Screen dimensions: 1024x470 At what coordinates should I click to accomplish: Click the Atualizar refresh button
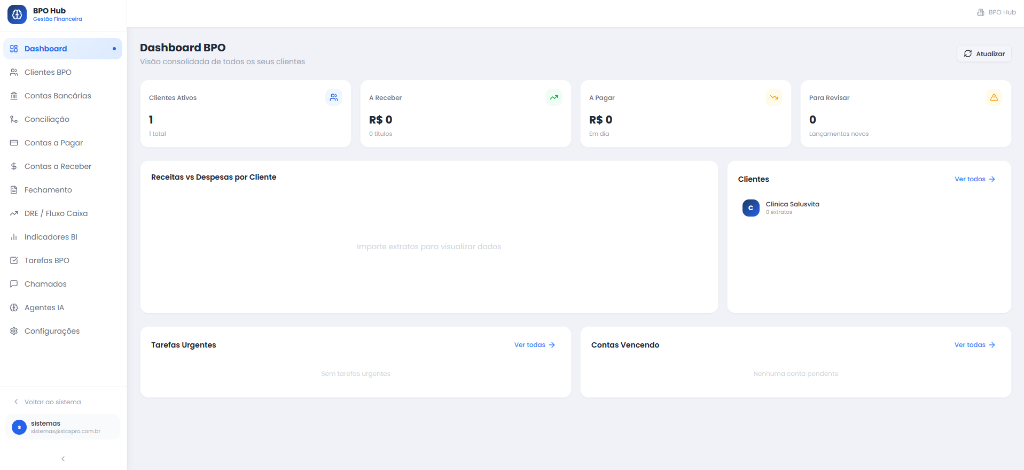984,54
